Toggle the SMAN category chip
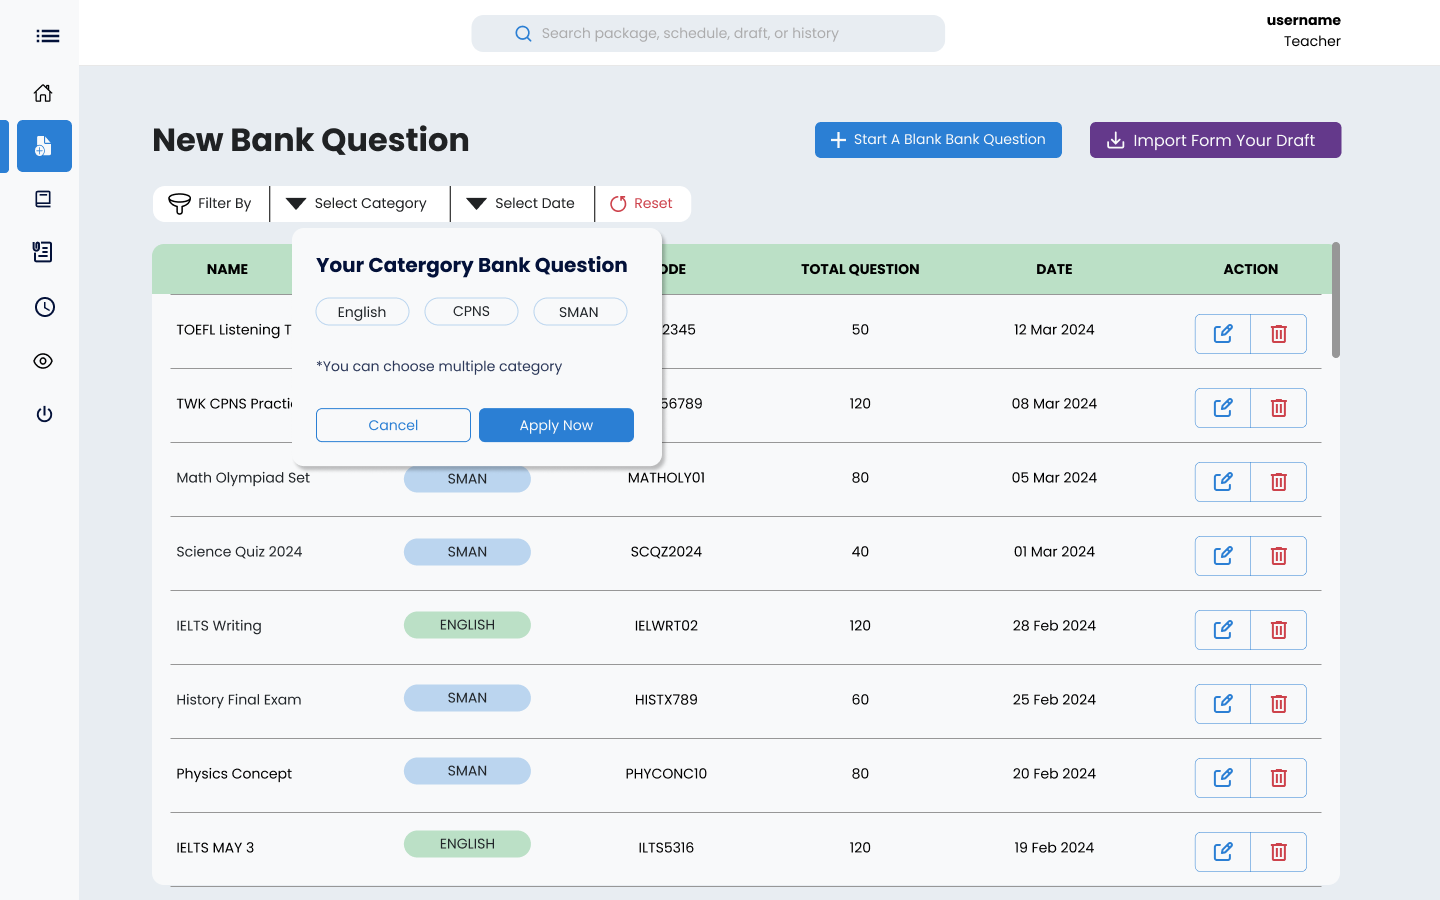Image resolution: width=1440 pixels, height=900 pixels. tap(580, 312)
